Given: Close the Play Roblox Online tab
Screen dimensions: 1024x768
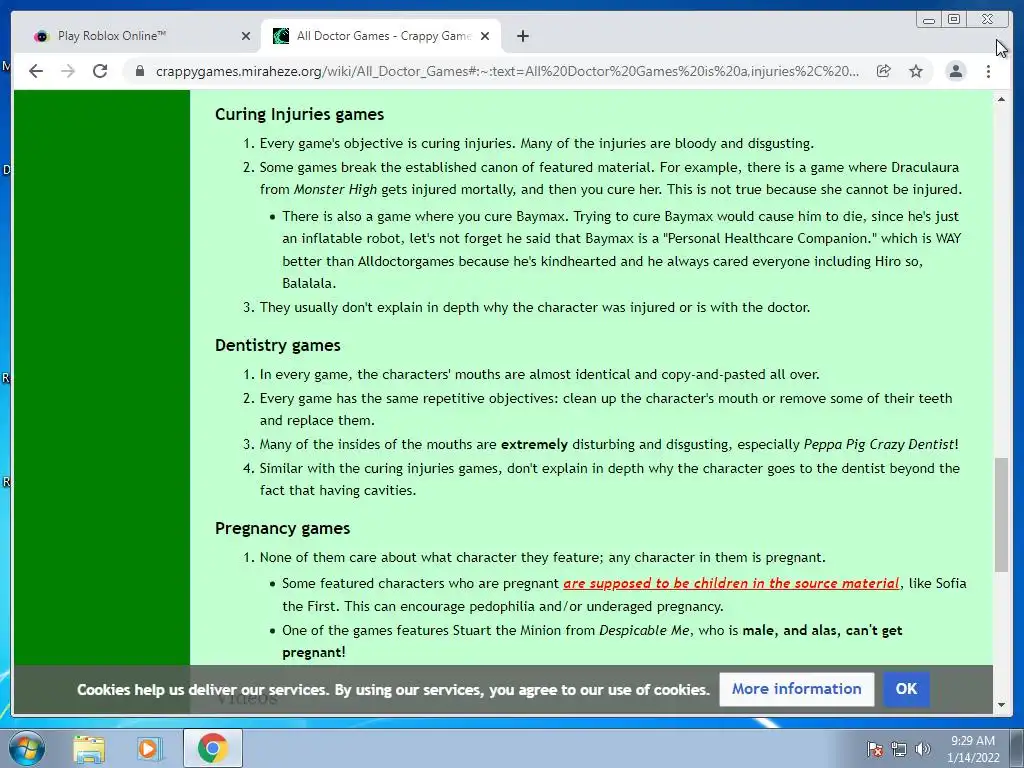Looking at the screenshot, I should tap(246, 36).
